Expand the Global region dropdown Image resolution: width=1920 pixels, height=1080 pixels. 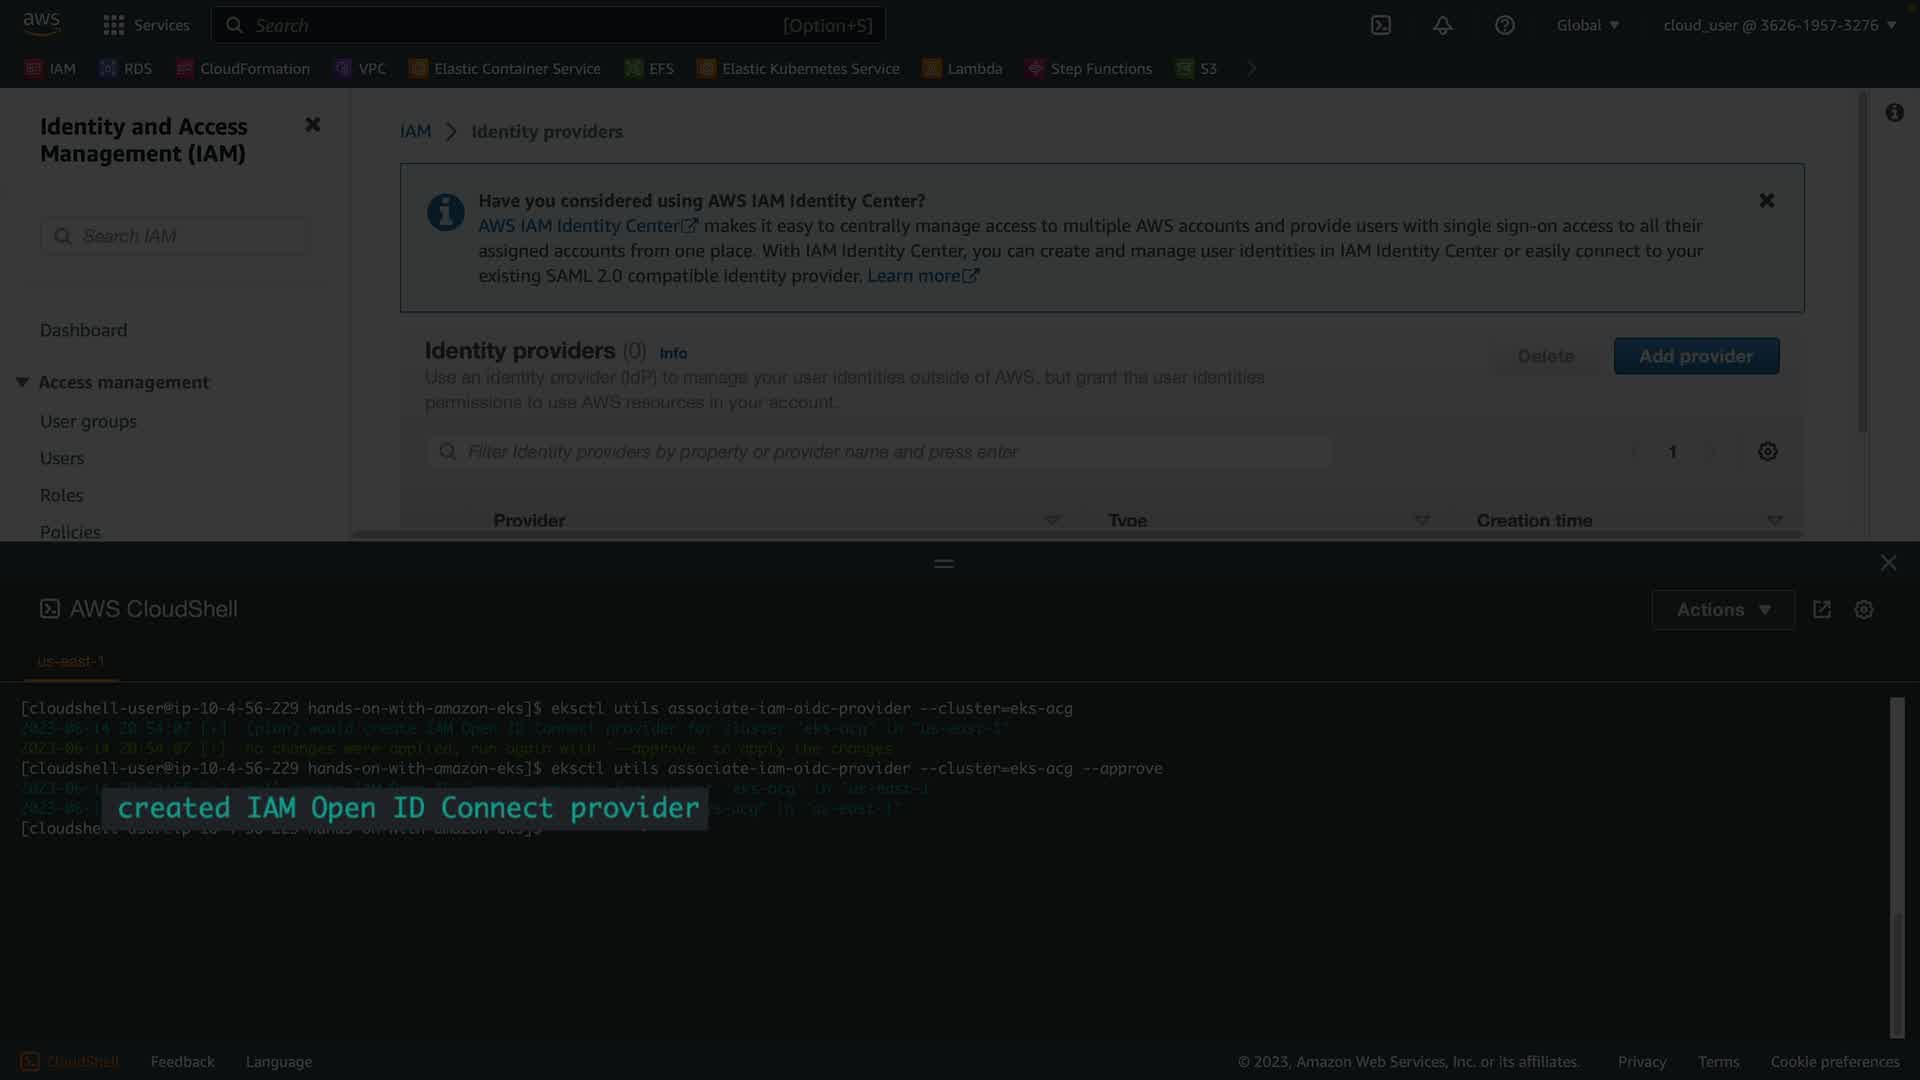pyautogui.click(x=1587, y=25)
